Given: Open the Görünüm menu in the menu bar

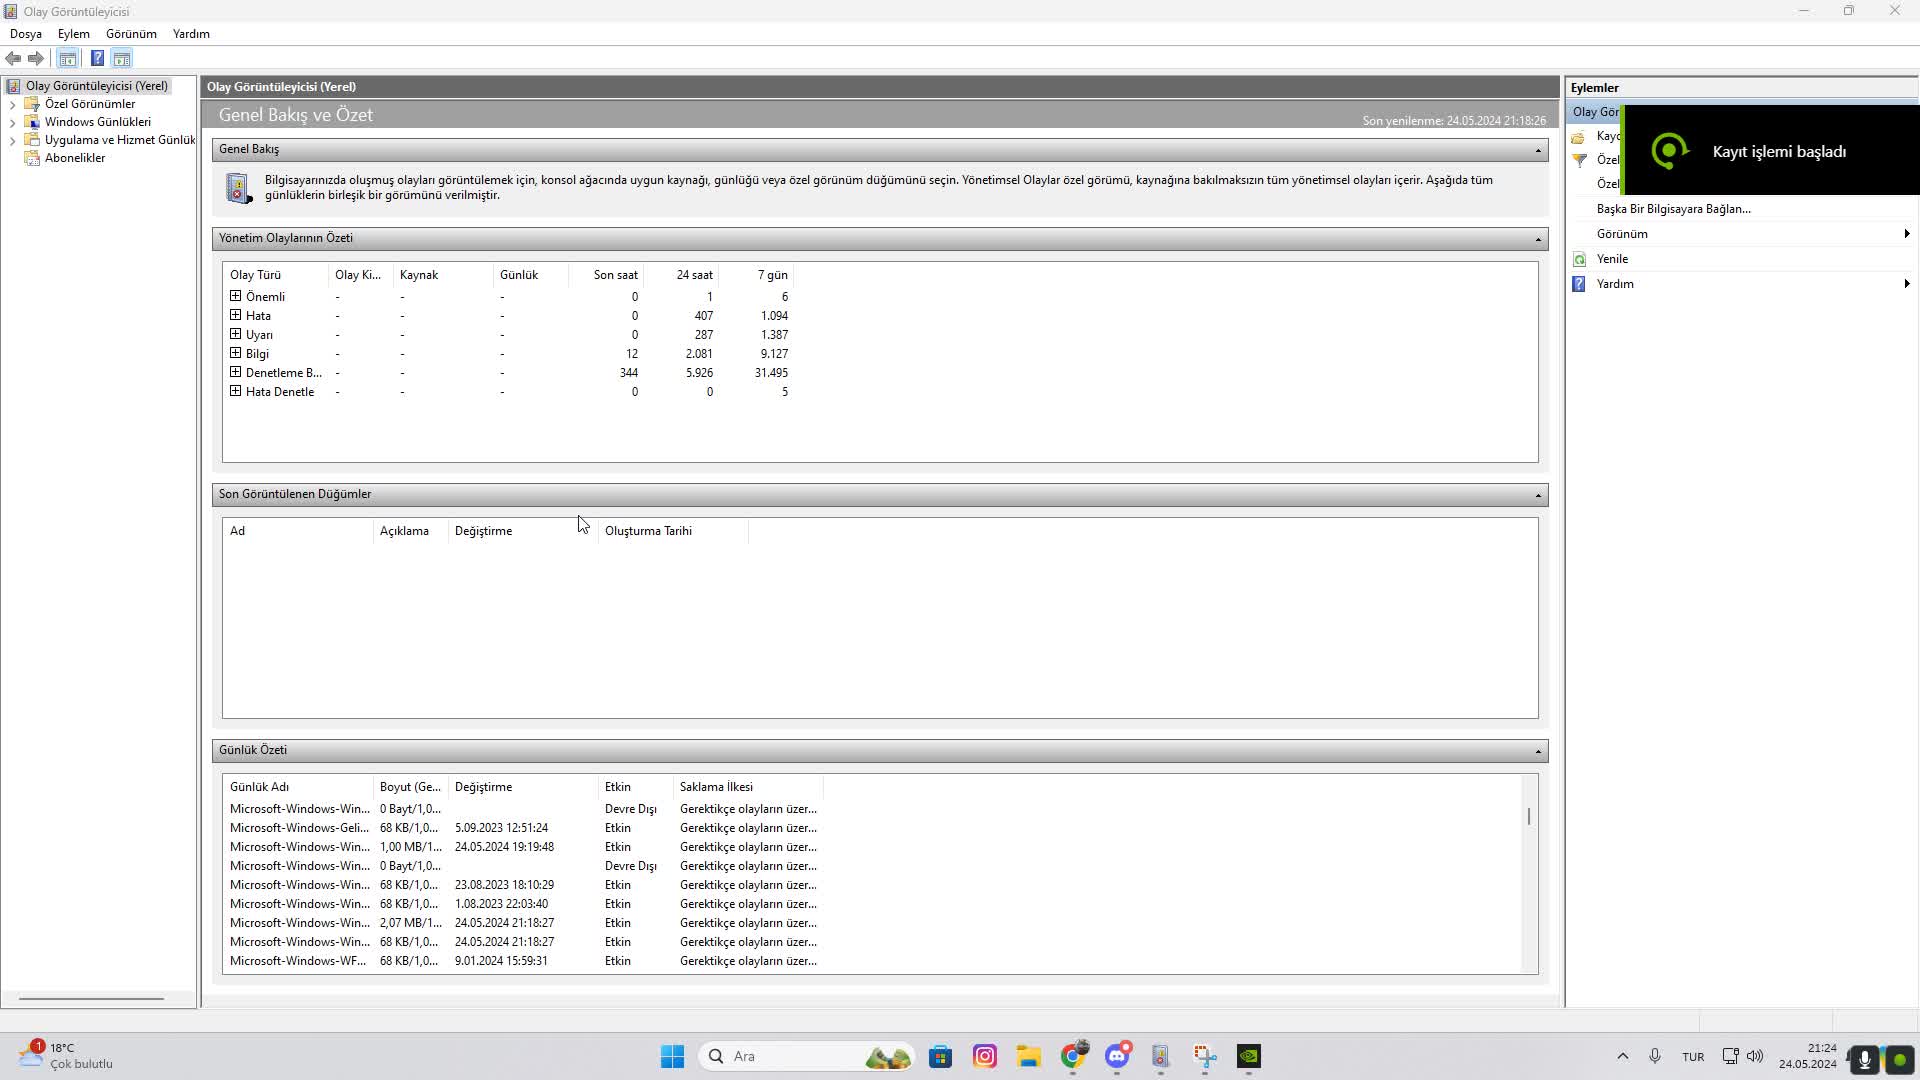Looking at the screenshot, I should click(131, 34).
